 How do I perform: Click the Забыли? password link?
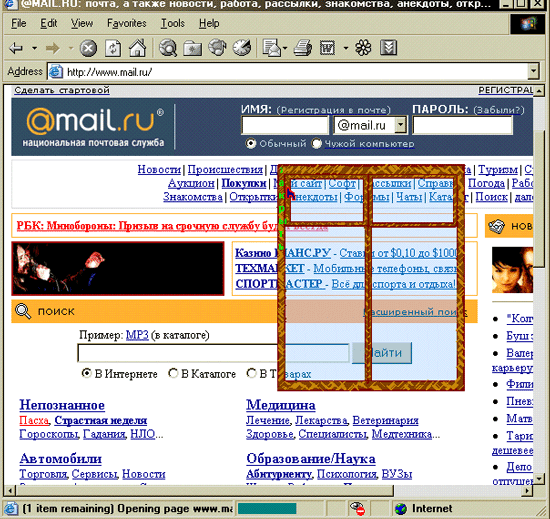pos(499,110)
